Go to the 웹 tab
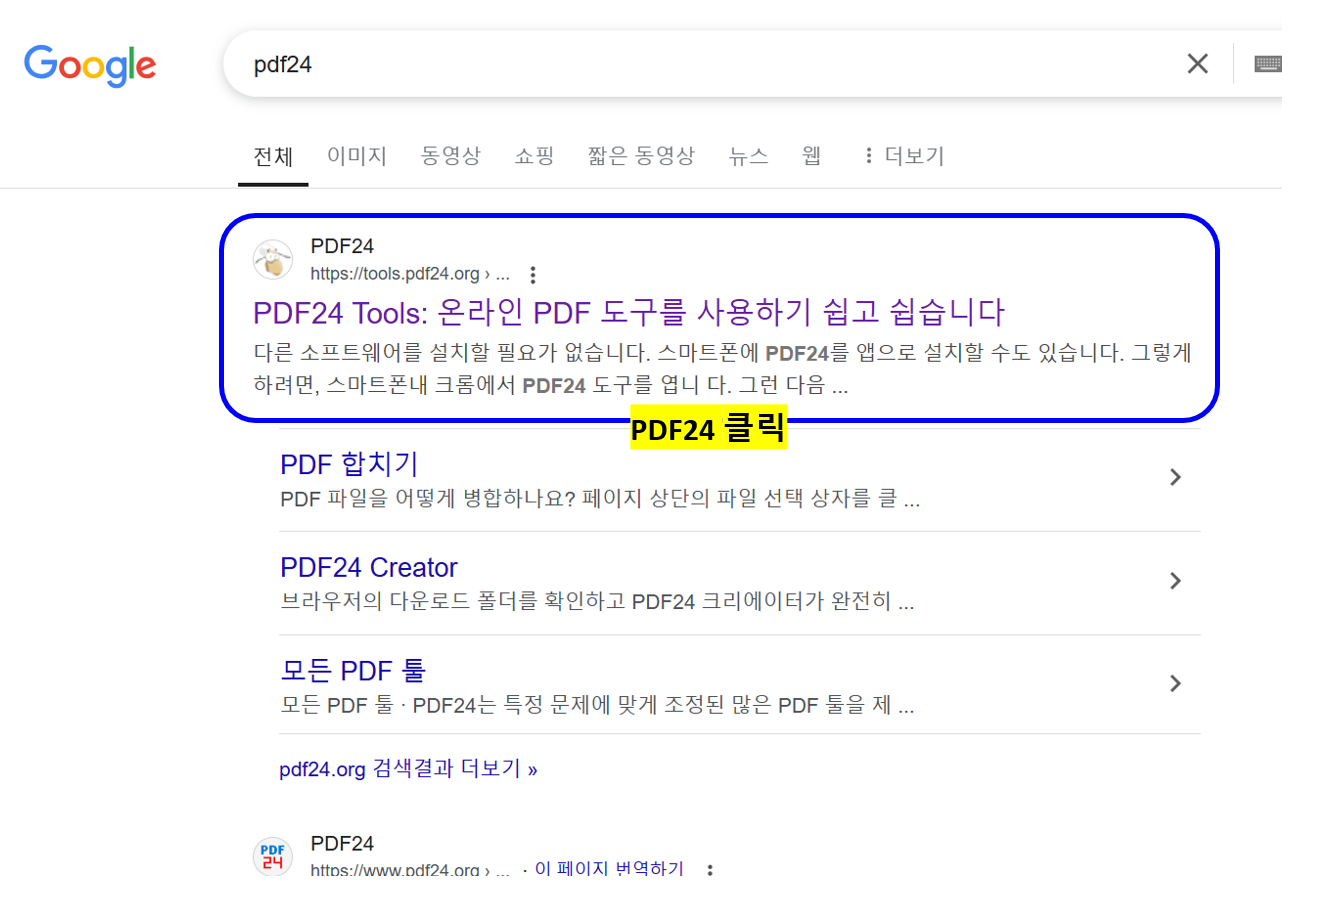The image size is (1324, 916). click(812, 155)
